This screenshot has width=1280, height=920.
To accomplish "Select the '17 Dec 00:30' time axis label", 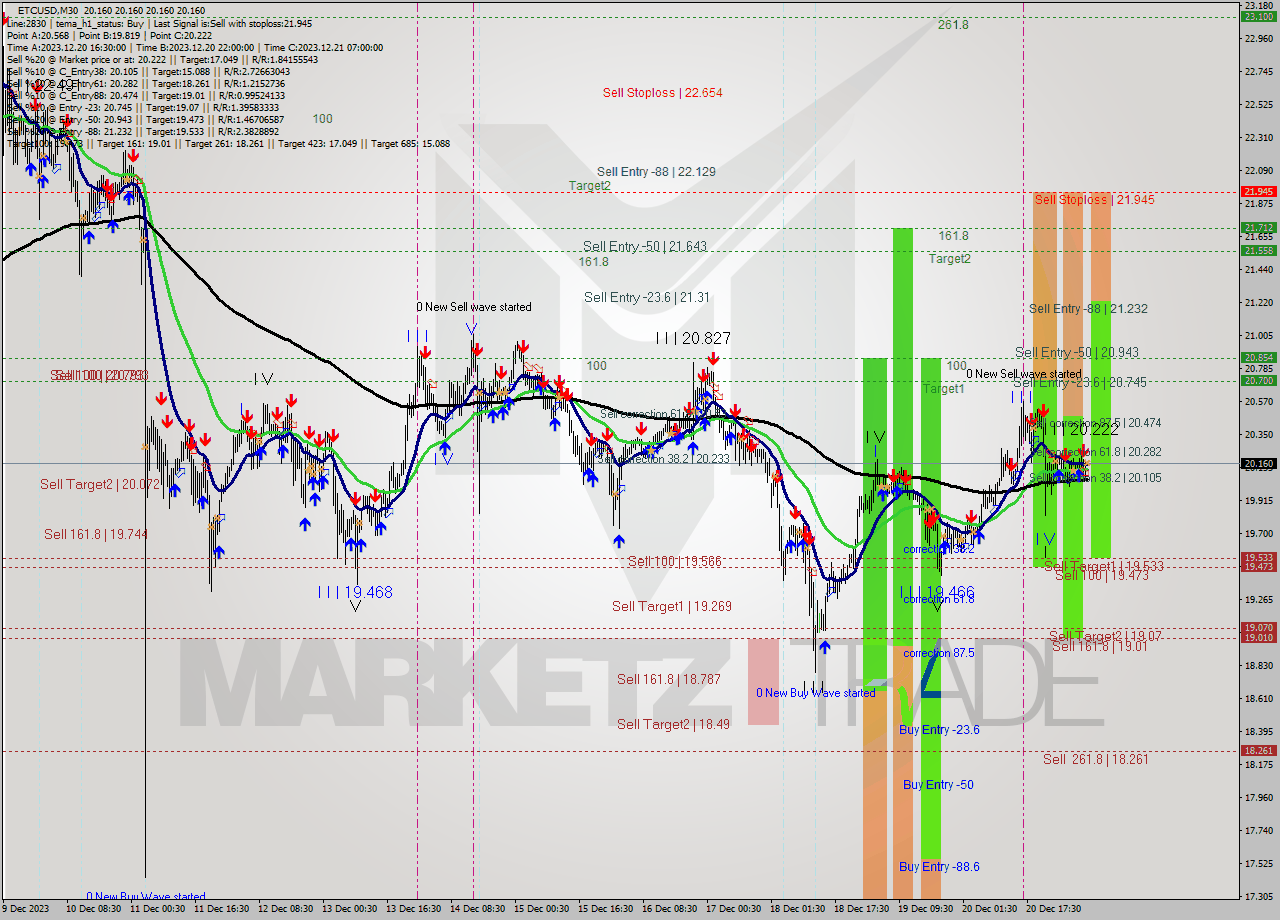I will (734, 908).
